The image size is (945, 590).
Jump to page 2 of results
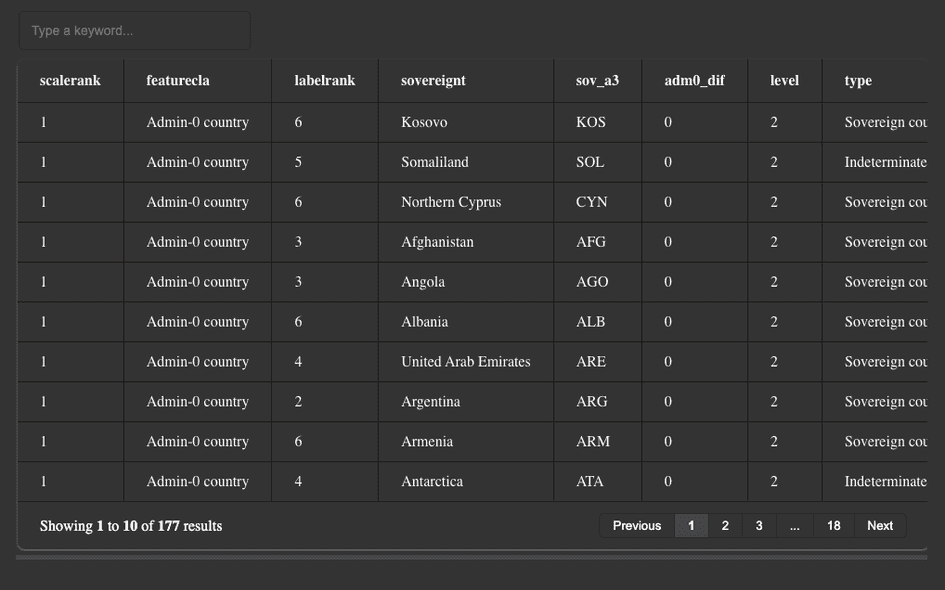pyautogui.click(x=725, y=526)
